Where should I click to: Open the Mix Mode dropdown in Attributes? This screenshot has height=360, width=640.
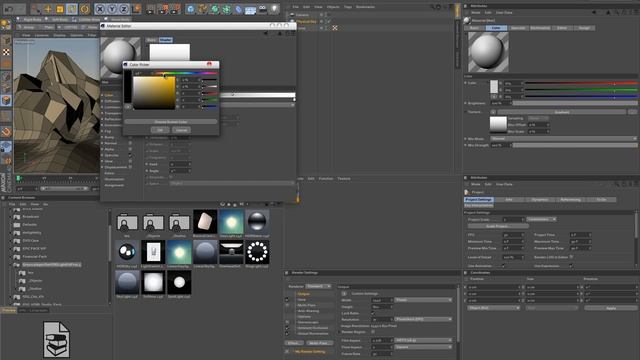tap(563, 139)
